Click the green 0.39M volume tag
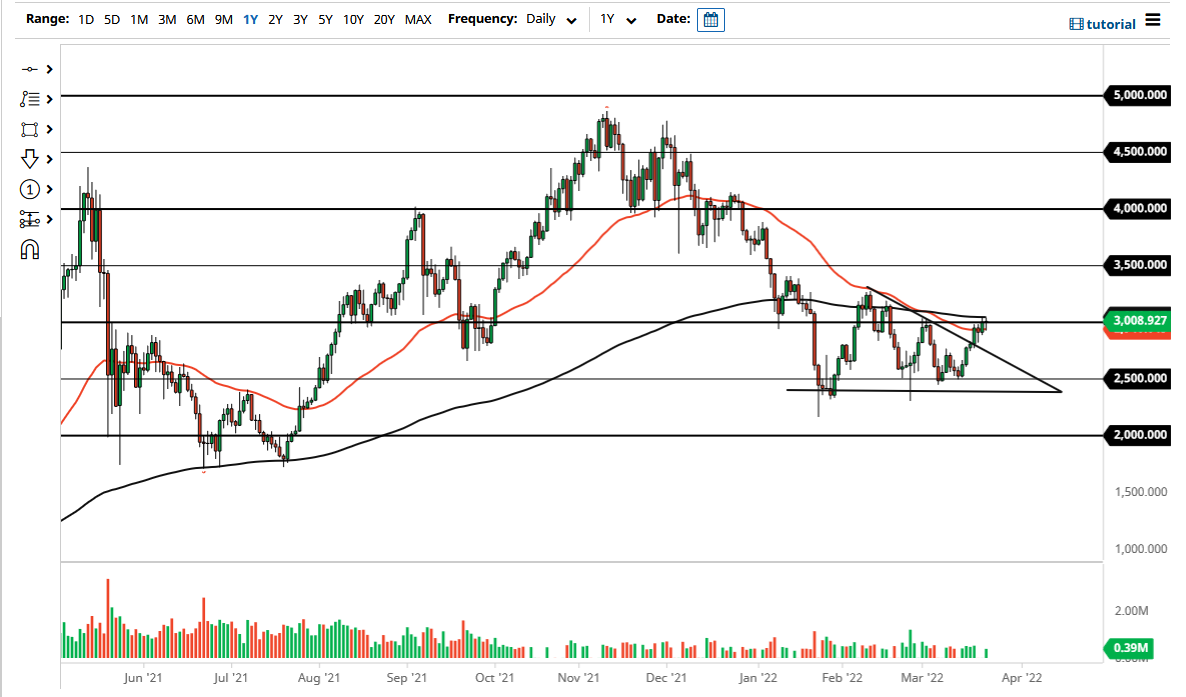This screenshot has height=697, width=1186. (x=1129, y=648)
